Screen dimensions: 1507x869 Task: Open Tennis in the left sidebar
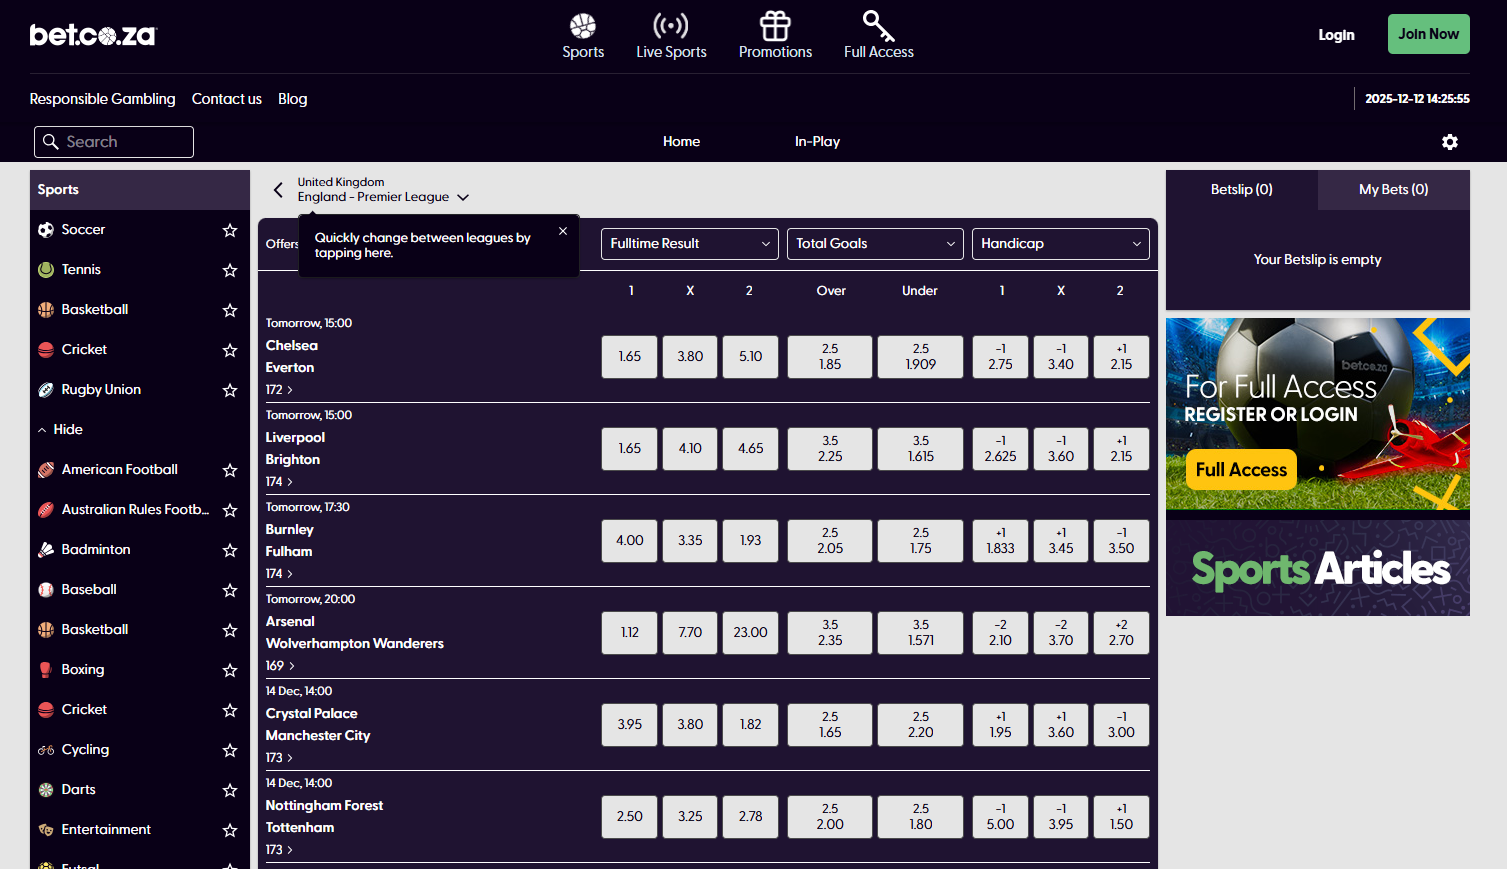(80, 269)
